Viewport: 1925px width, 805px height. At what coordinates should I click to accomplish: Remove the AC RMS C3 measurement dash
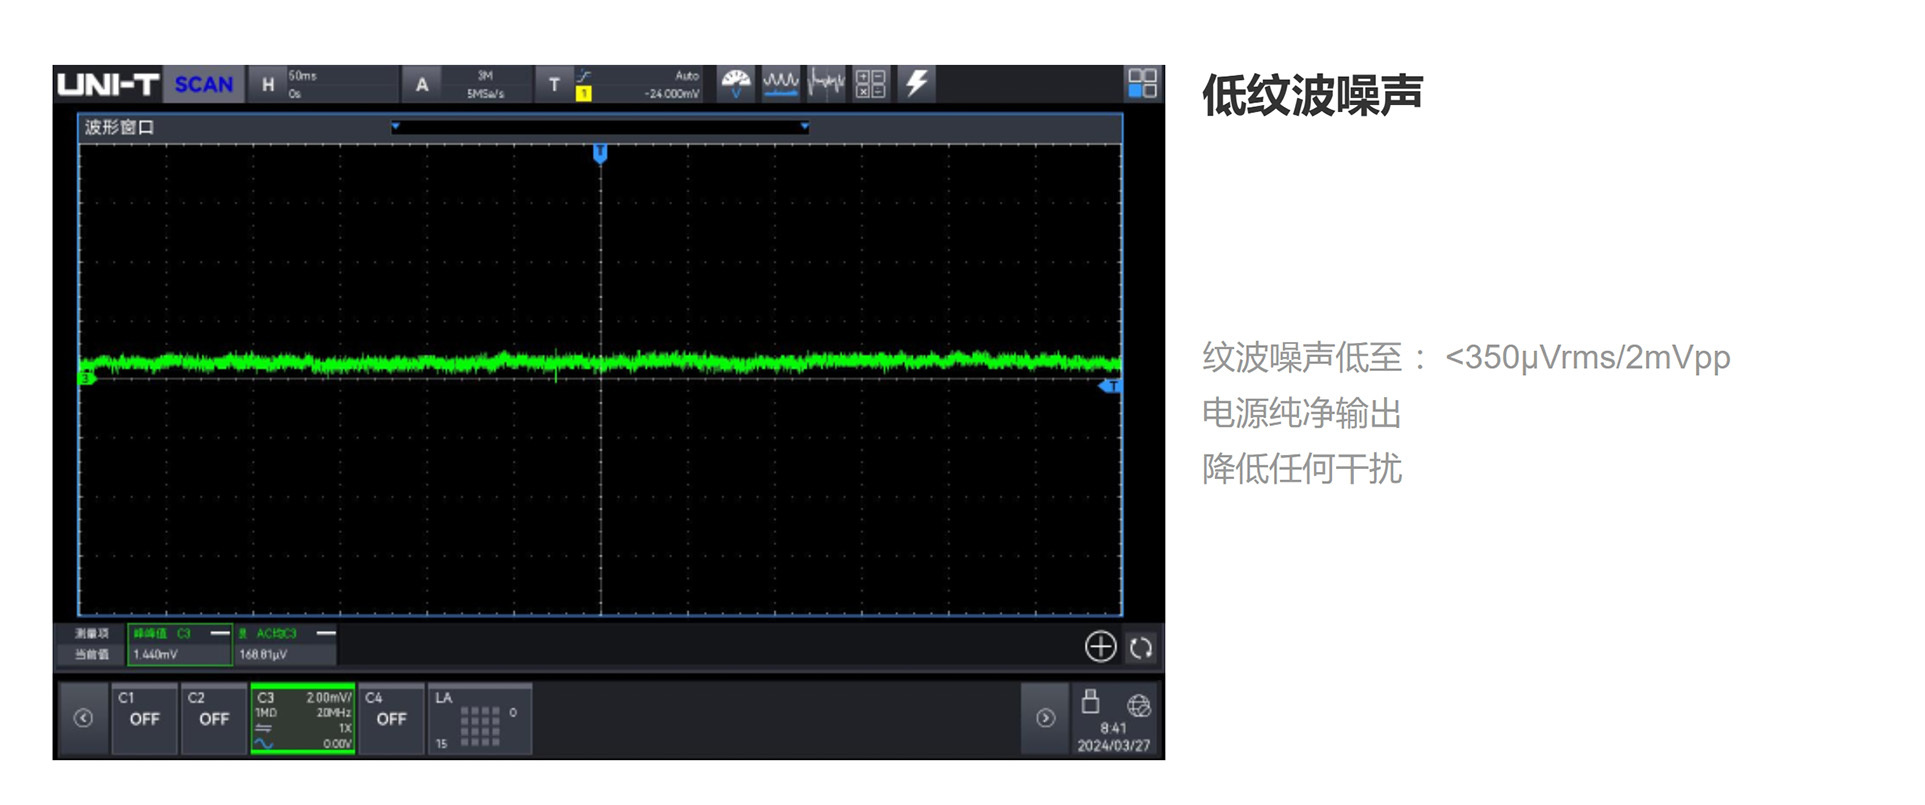(326, 633)
